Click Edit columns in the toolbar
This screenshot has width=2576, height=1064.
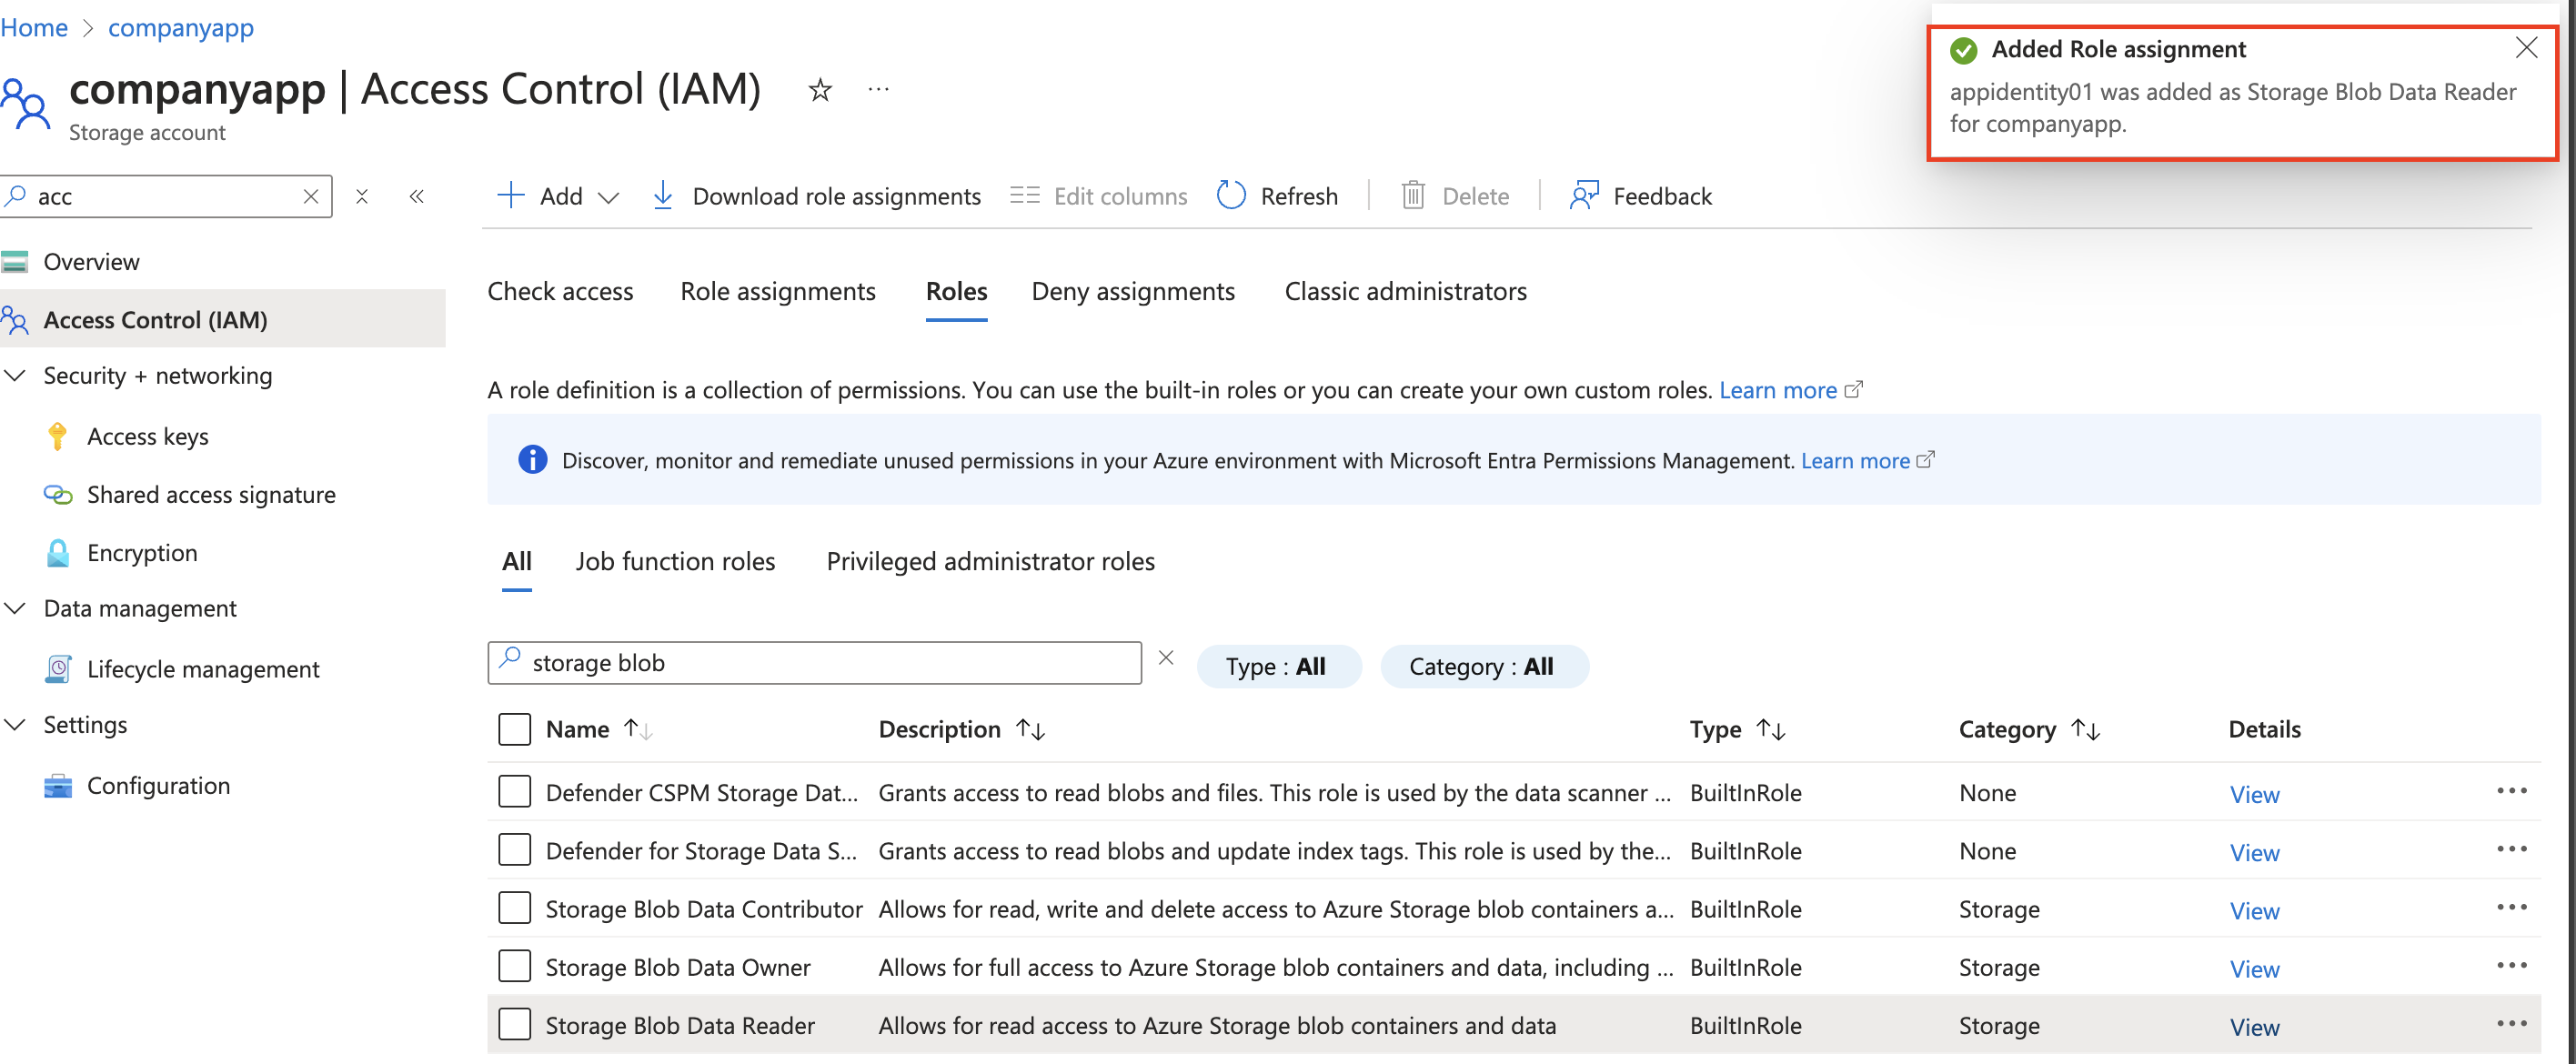point(1098,196)
